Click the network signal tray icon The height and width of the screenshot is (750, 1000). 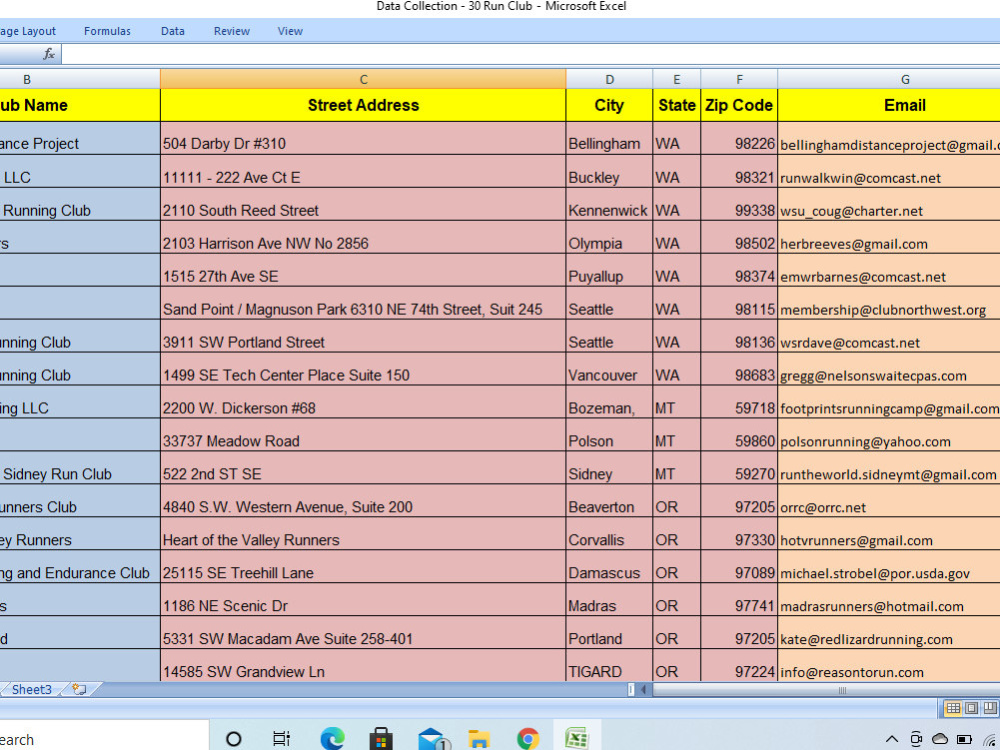(991, 740)
